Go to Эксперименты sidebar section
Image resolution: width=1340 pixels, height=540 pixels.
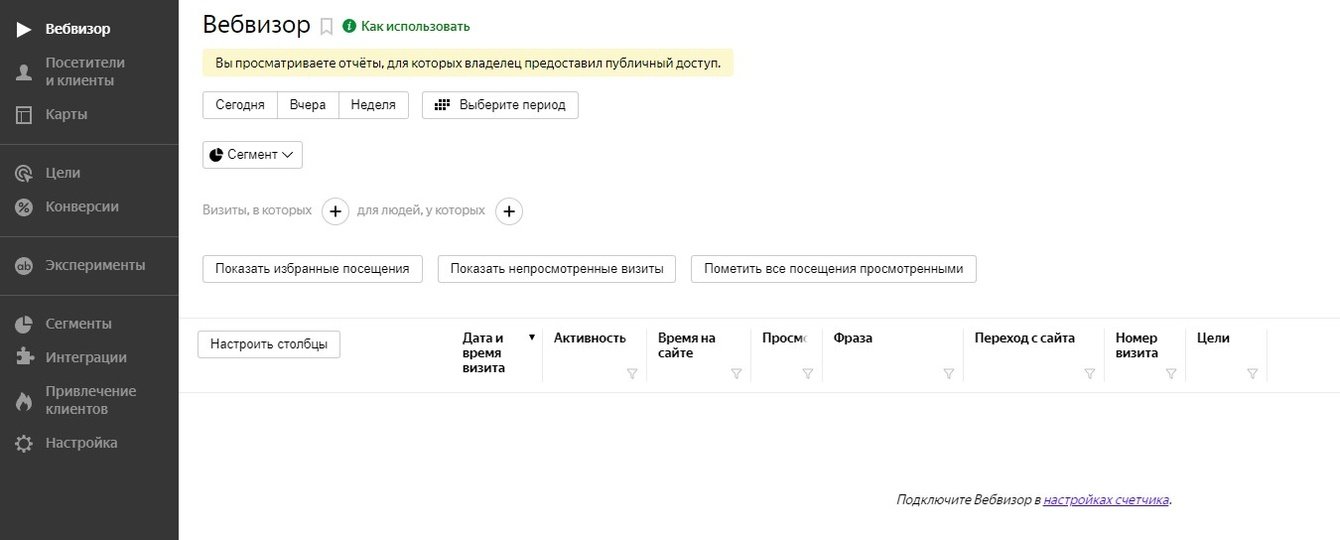[94, 265]
